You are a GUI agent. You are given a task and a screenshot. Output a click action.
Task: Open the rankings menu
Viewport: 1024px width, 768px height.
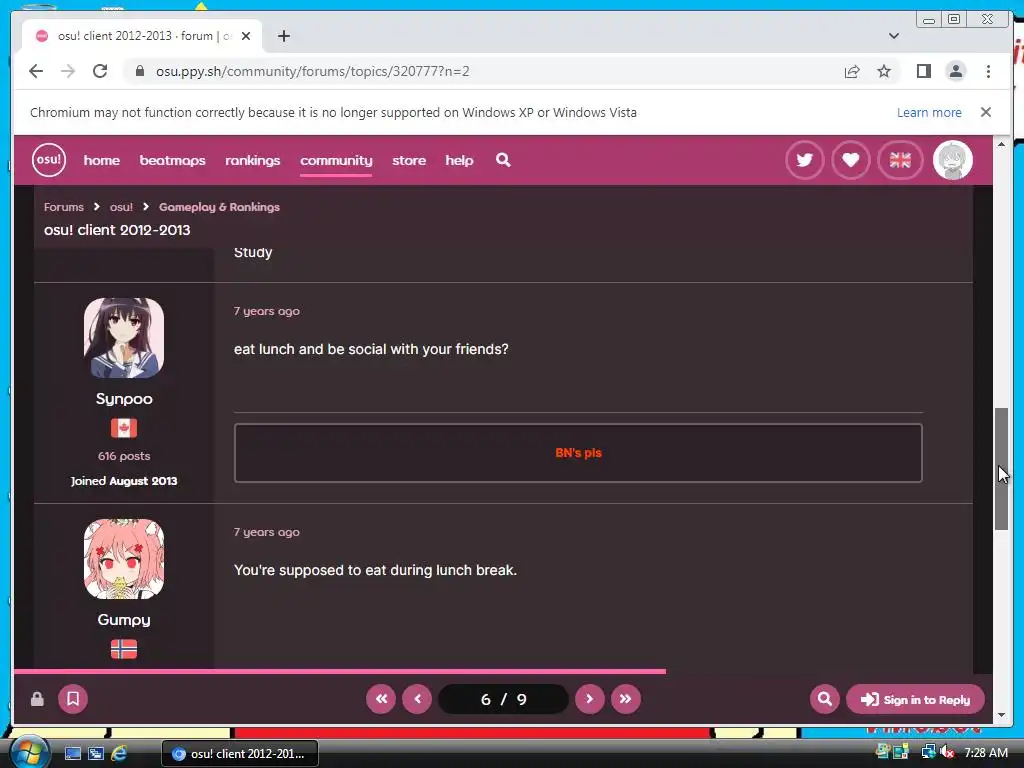(253, 160)
